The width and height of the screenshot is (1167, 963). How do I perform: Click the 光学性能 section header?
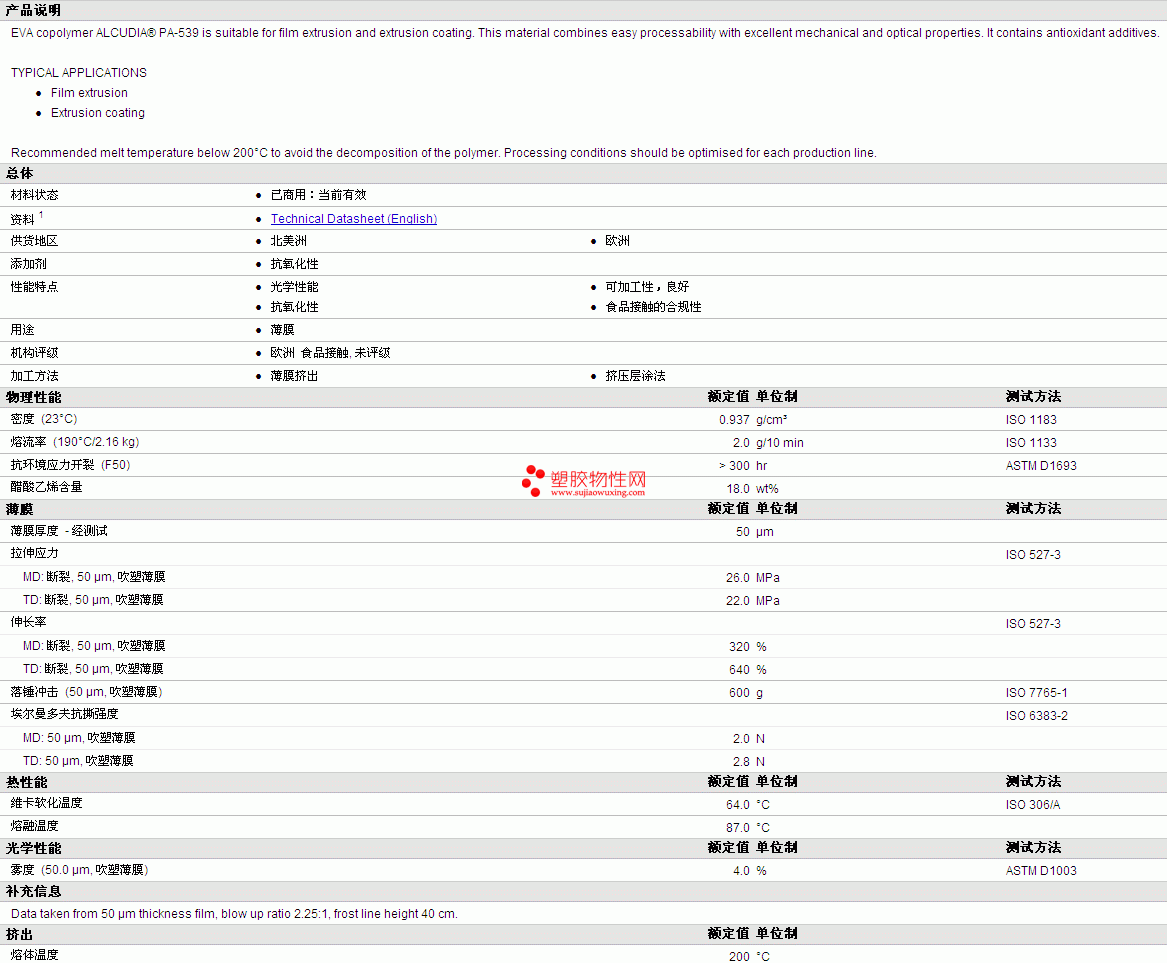(x=33, y=848)
